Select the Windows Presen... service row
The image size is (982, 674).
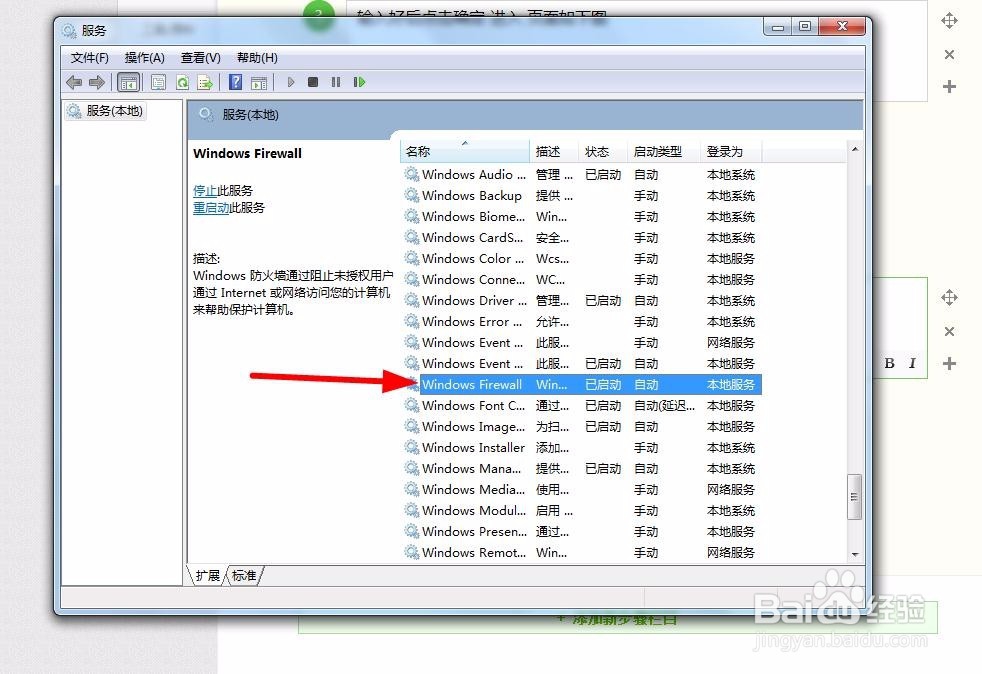coord(581,531)
